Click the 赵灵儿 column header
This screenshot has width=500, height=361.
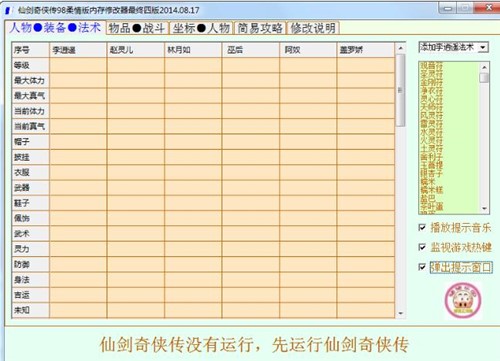[x=135, y=50]
